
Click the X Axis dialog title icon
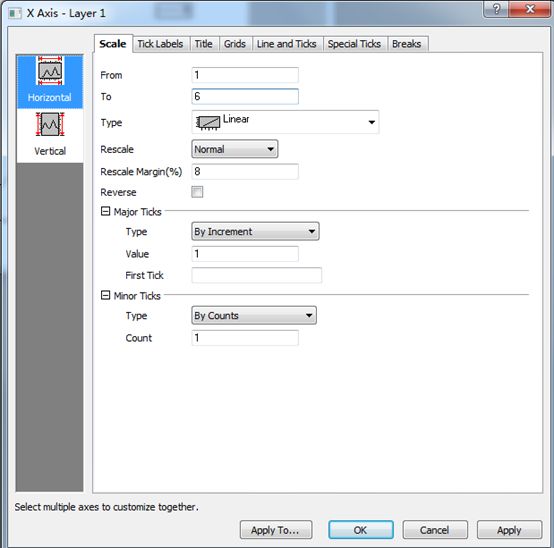15,14
